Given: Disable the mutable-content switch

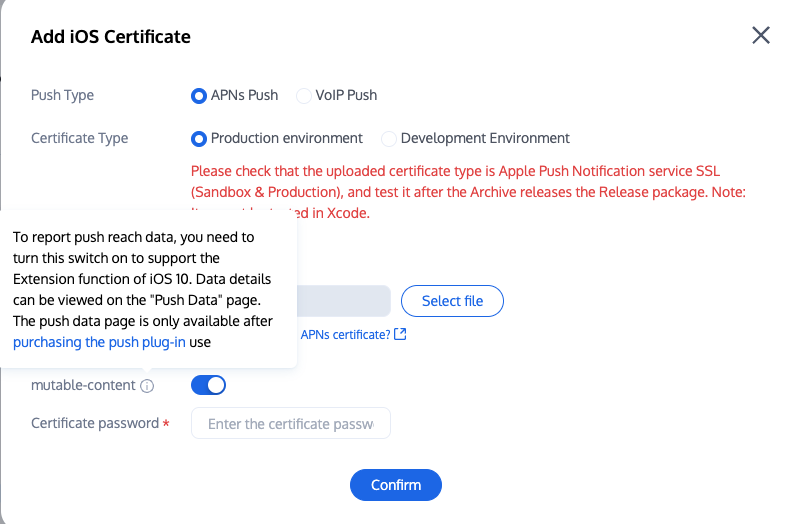Looking at the screenshot, I should tap(208, 385).
